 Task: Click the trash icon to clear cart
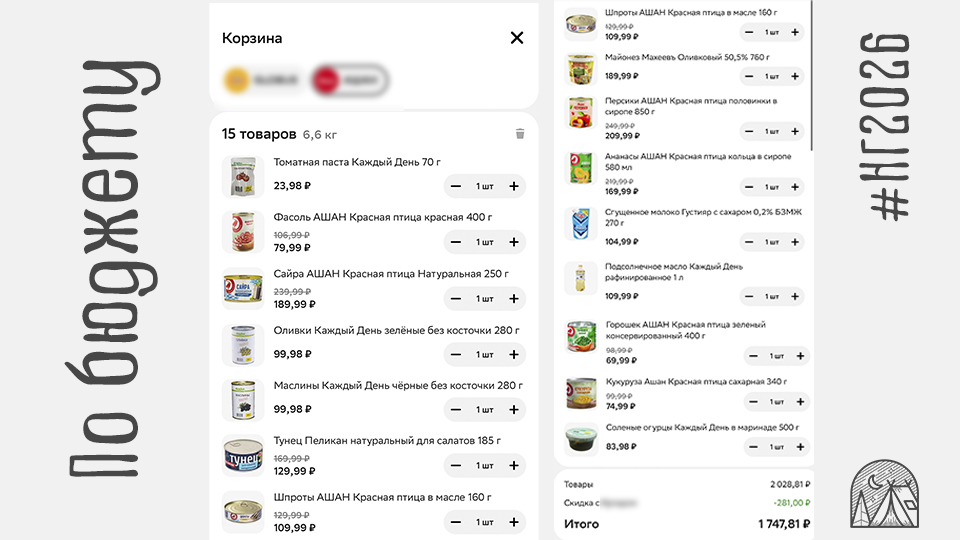click(520, 134)
